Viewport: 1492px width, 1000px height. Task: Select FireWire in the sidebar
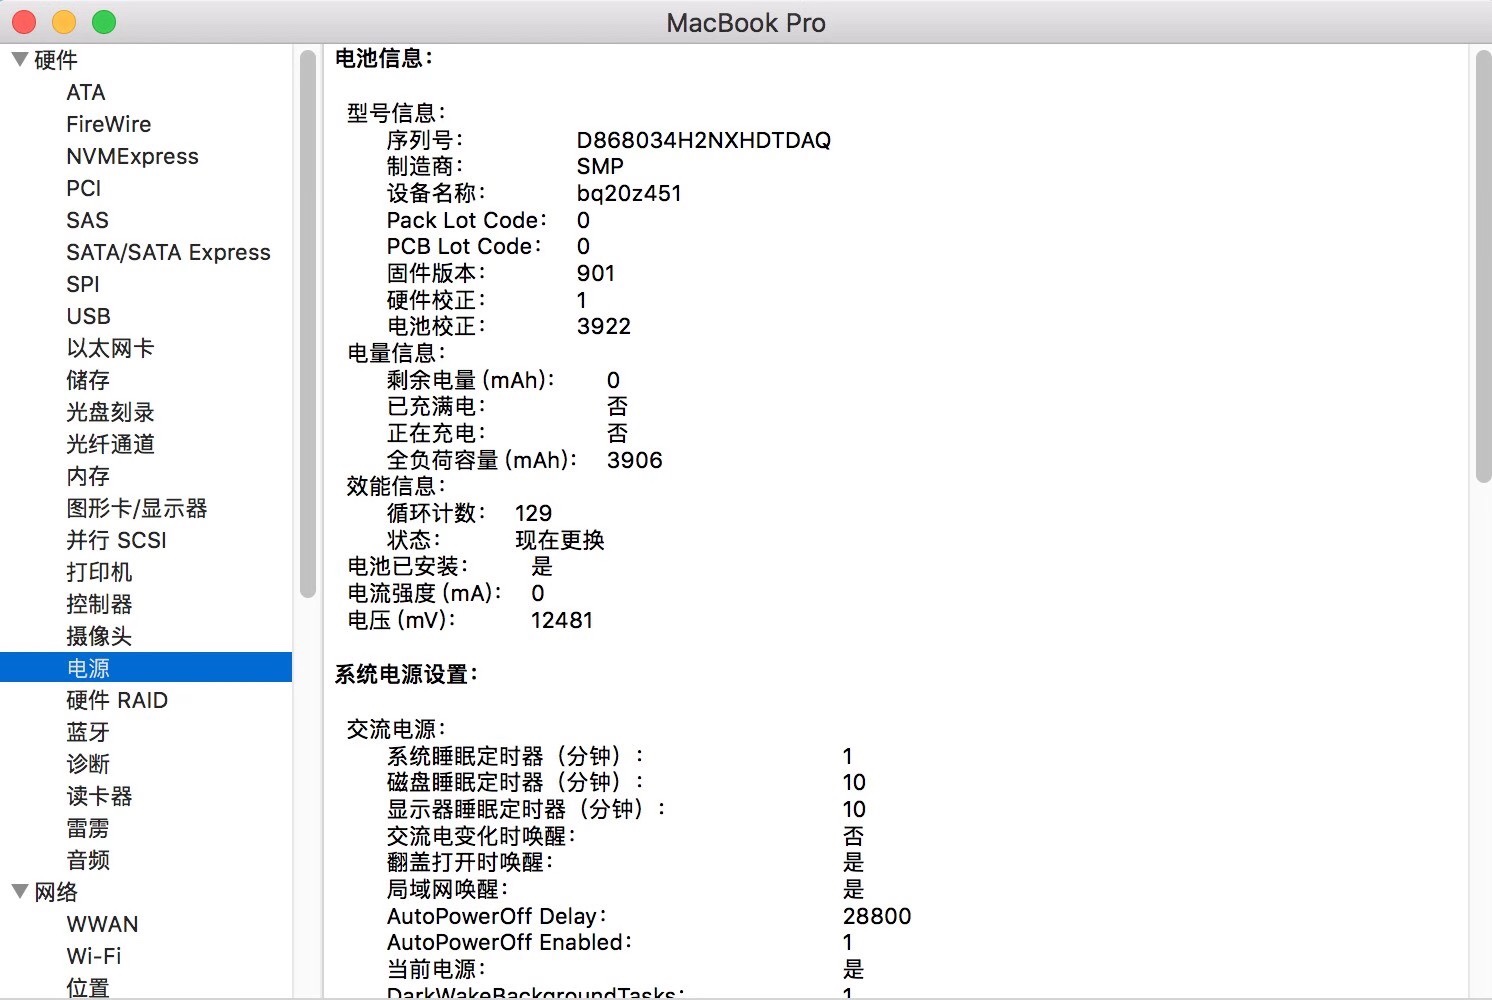pyautogui.click(x=108, y=124)
